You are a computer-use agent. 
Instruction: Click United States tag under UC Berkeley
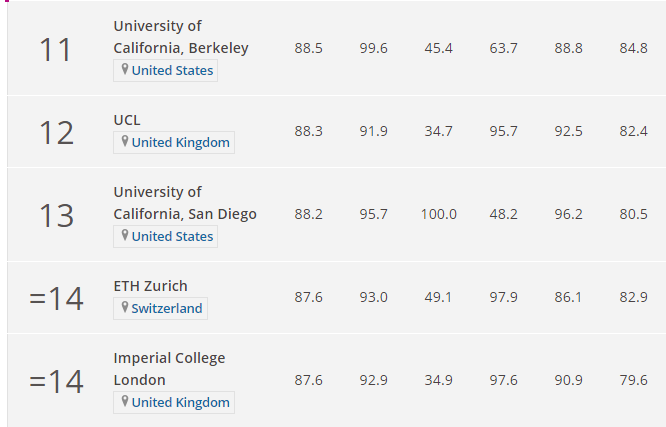click(x=172, y=70)
